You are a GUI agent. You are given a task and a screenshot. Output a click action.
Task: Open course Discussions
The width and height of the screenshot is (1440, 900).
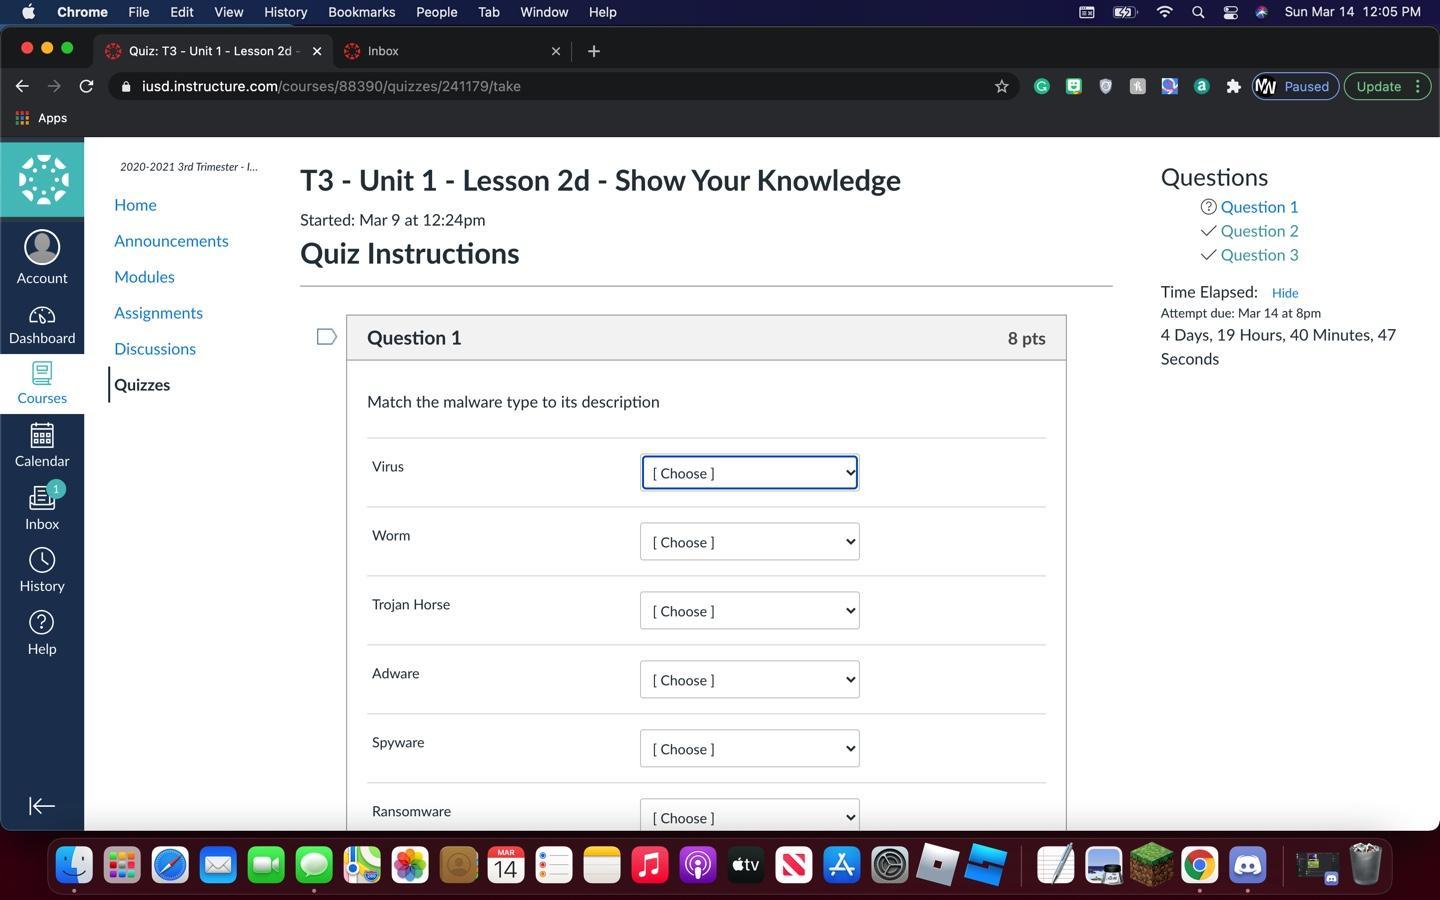[155, 349]
